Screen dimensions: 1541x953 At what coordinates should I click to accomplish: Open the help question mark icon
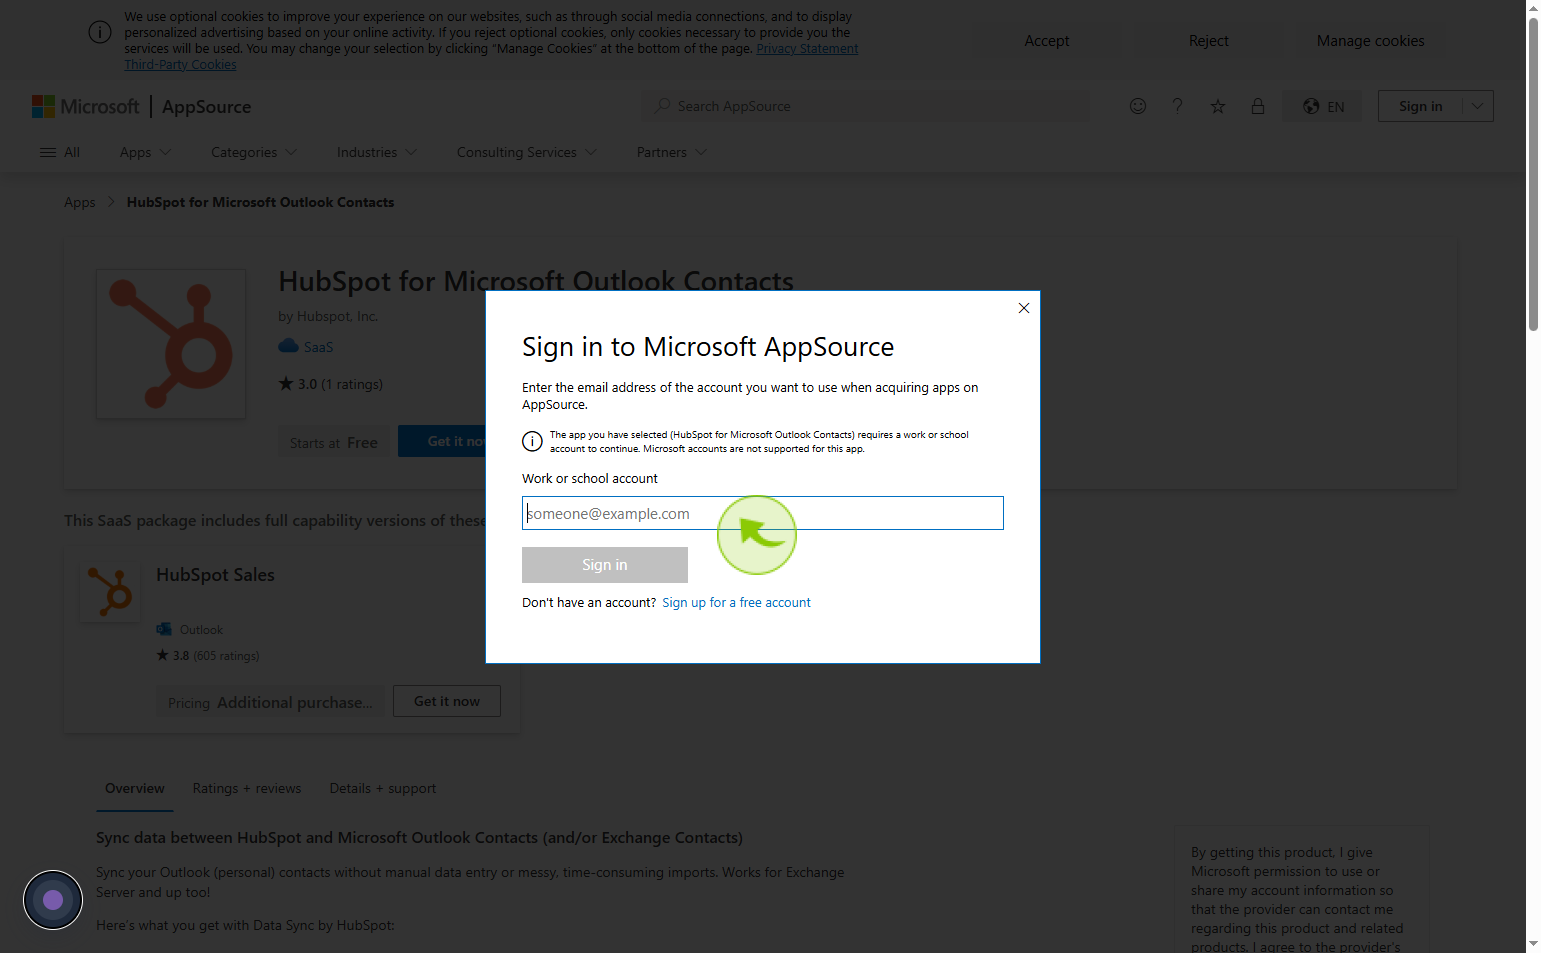[x=1178, y=106]
